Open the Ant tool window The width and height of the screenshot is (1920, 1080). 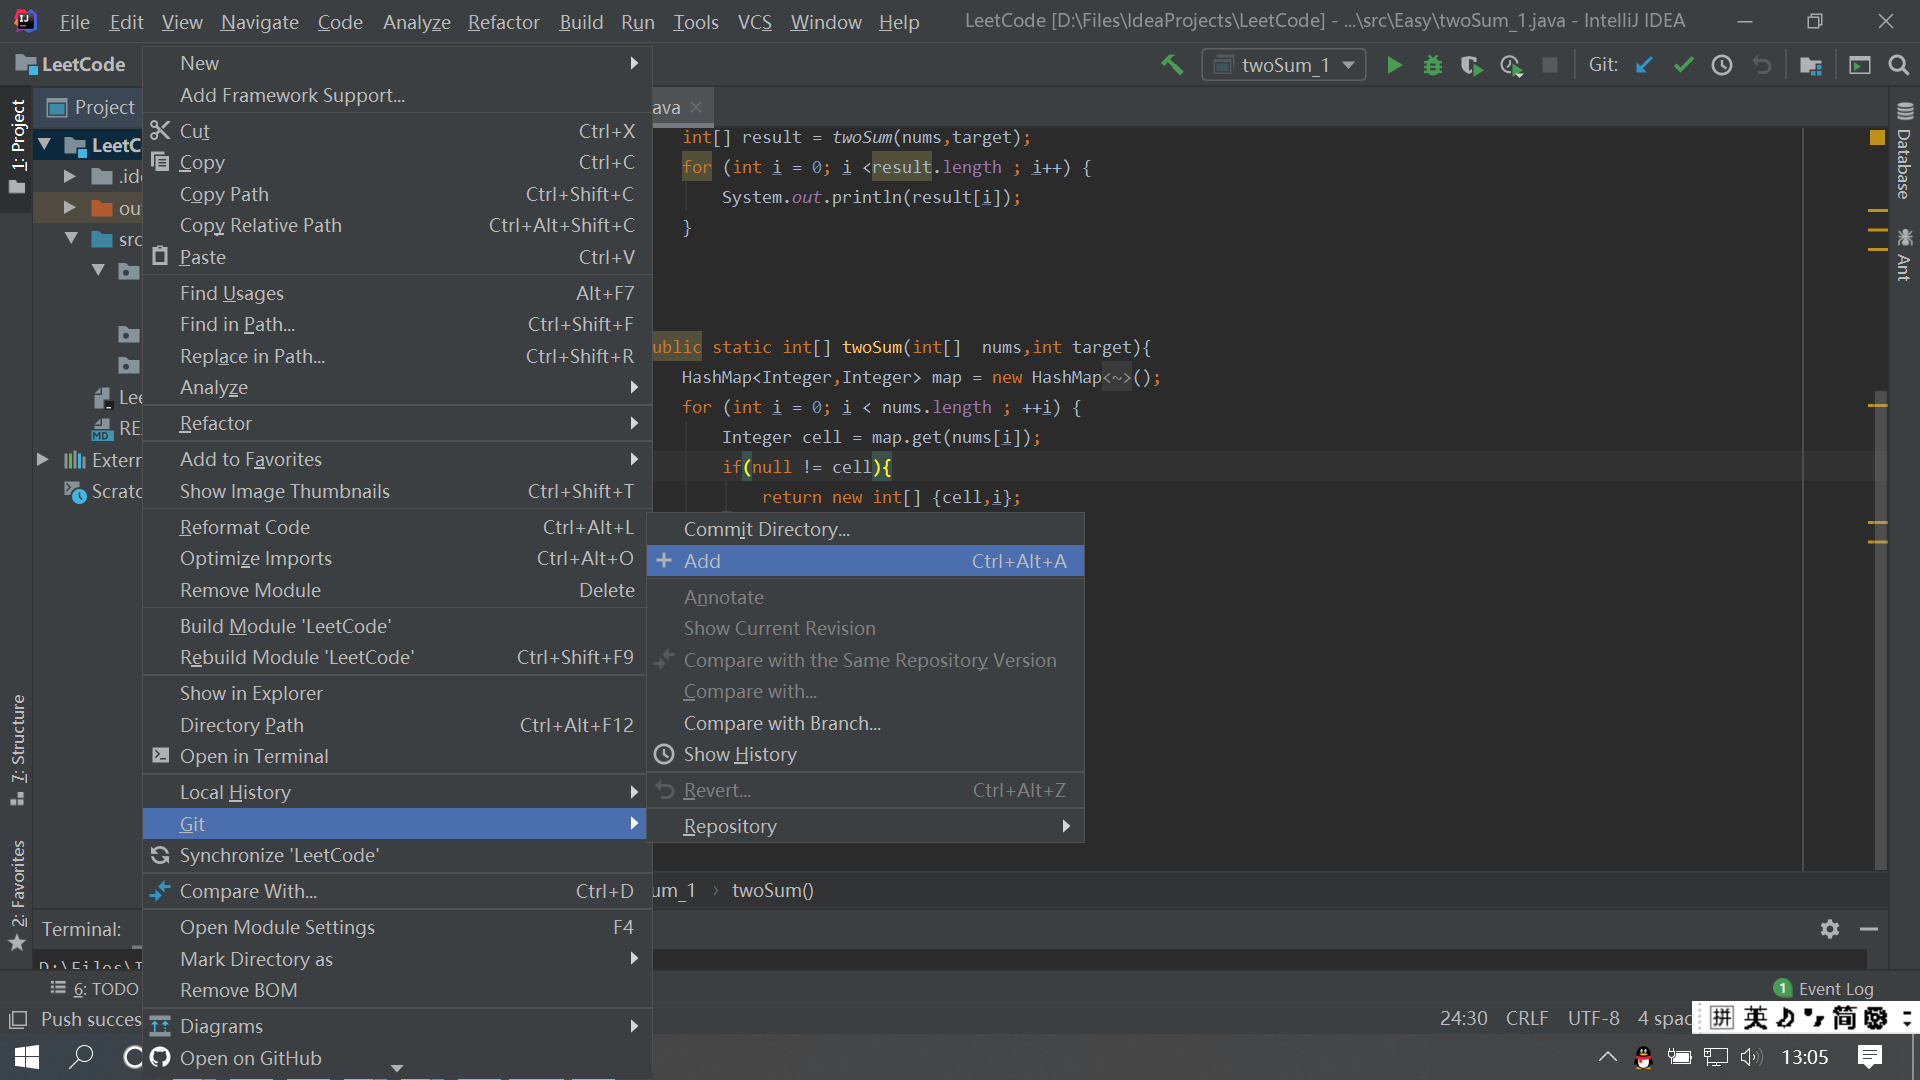[x=1904, y=255]
